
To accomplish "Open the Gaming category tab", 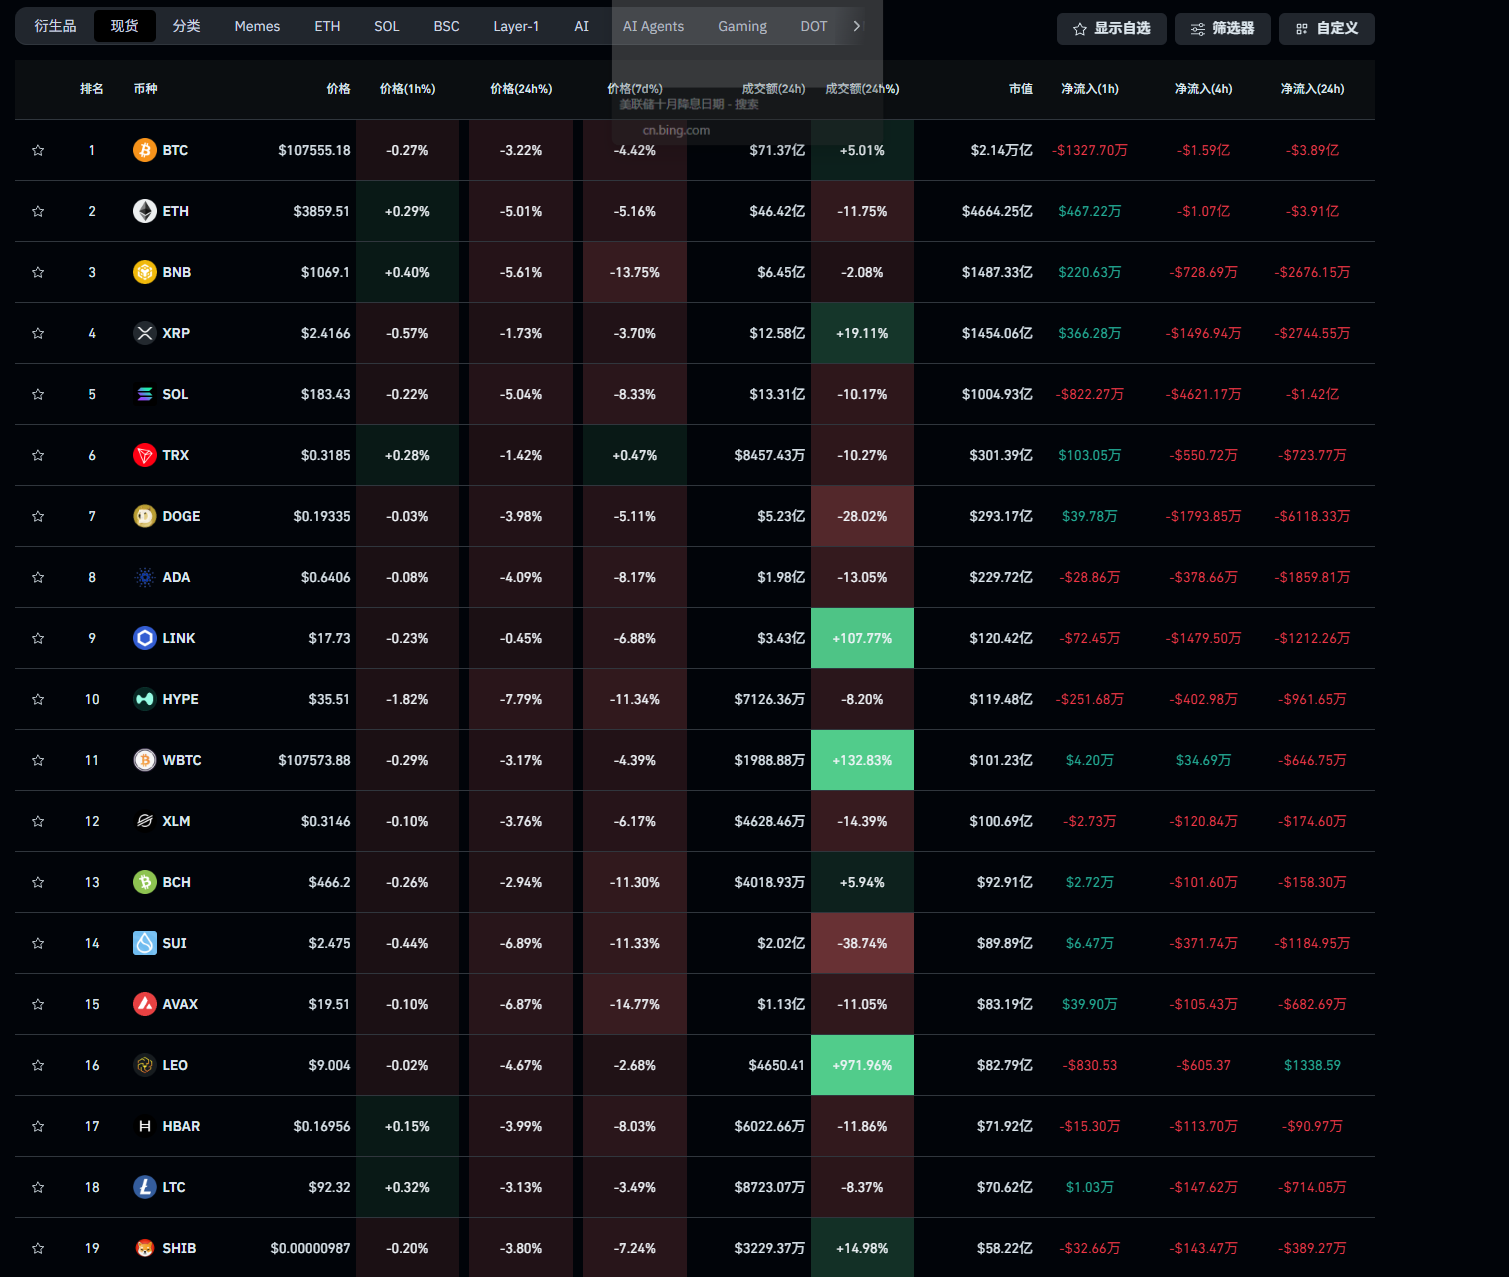I will [742, 26].
